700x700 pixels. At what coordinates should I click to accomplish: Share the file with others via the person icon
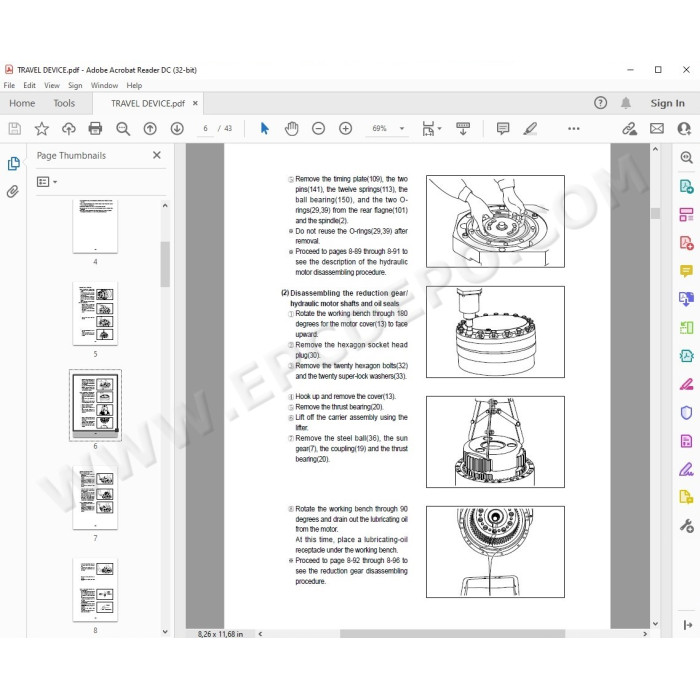(684, 129)
